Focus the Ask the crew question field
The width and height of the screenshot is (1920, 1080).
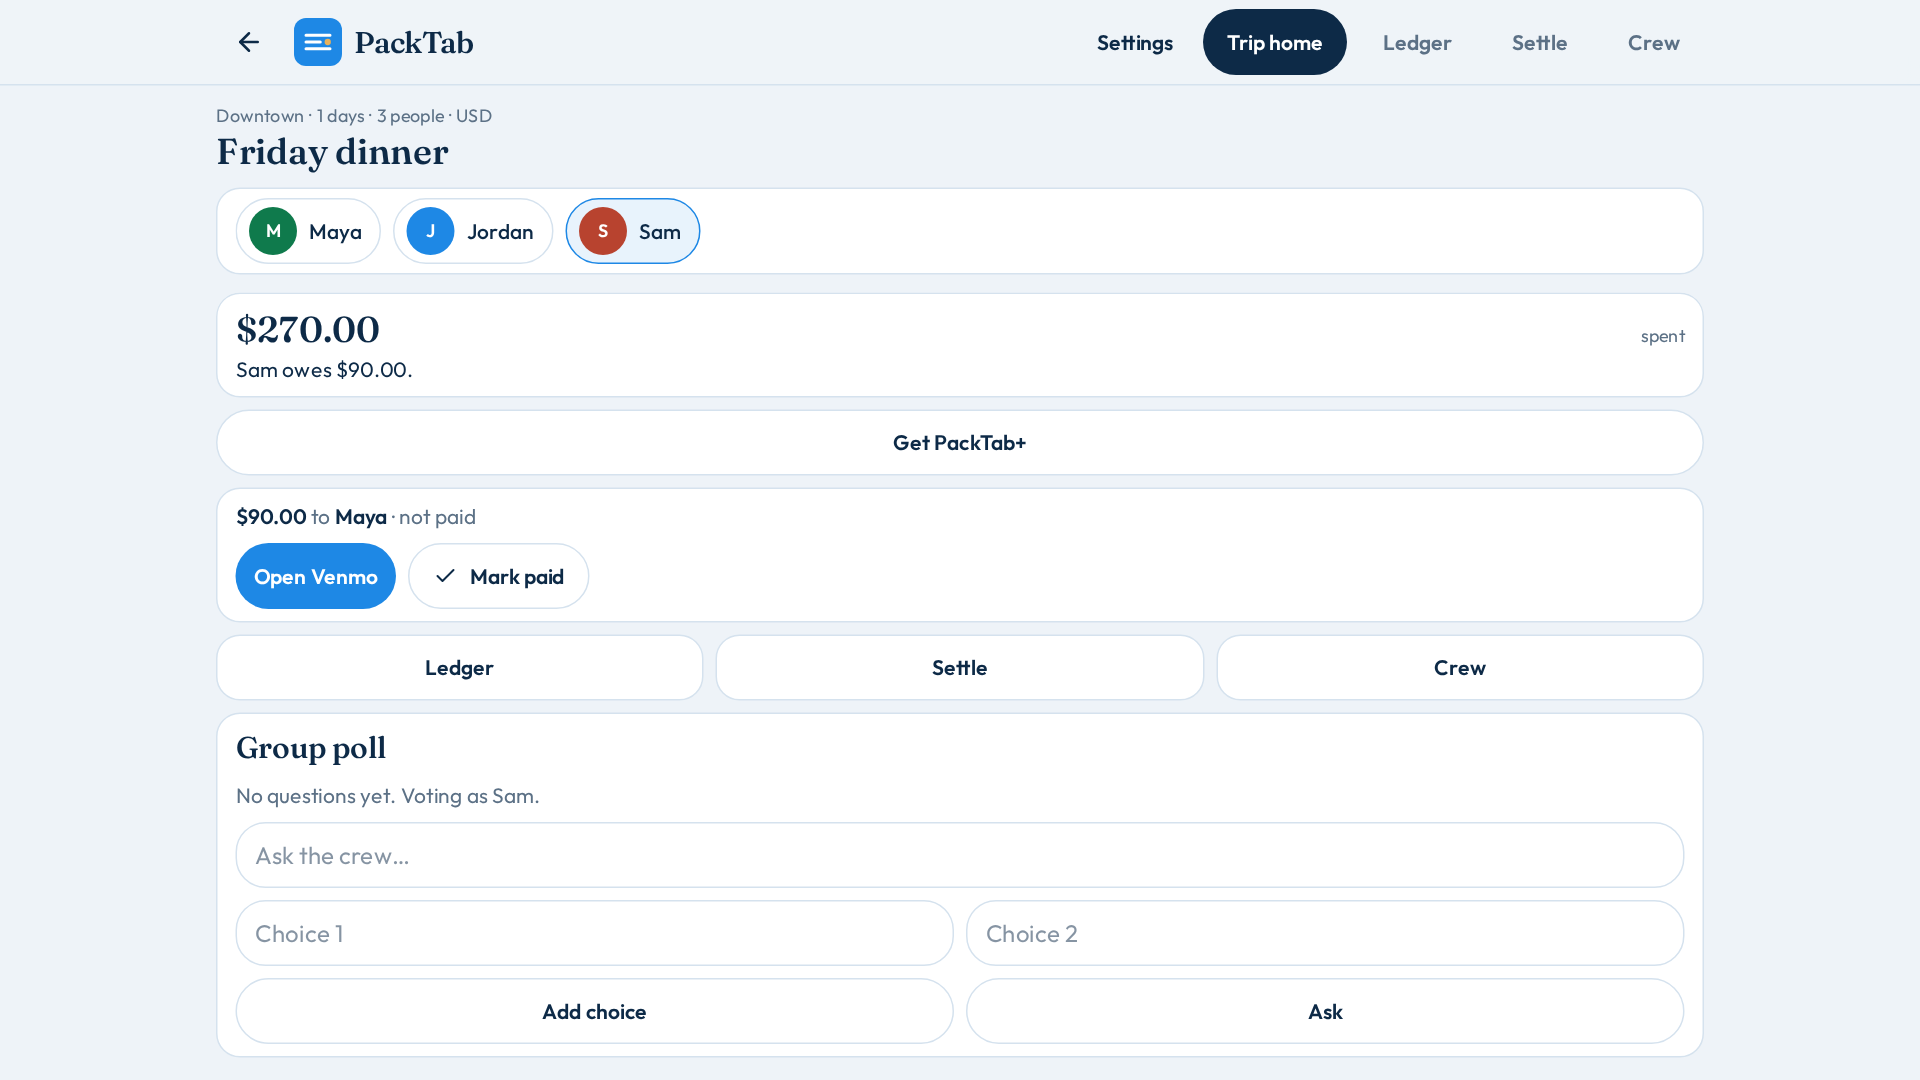pyautogui.click(x=960, y=855)
